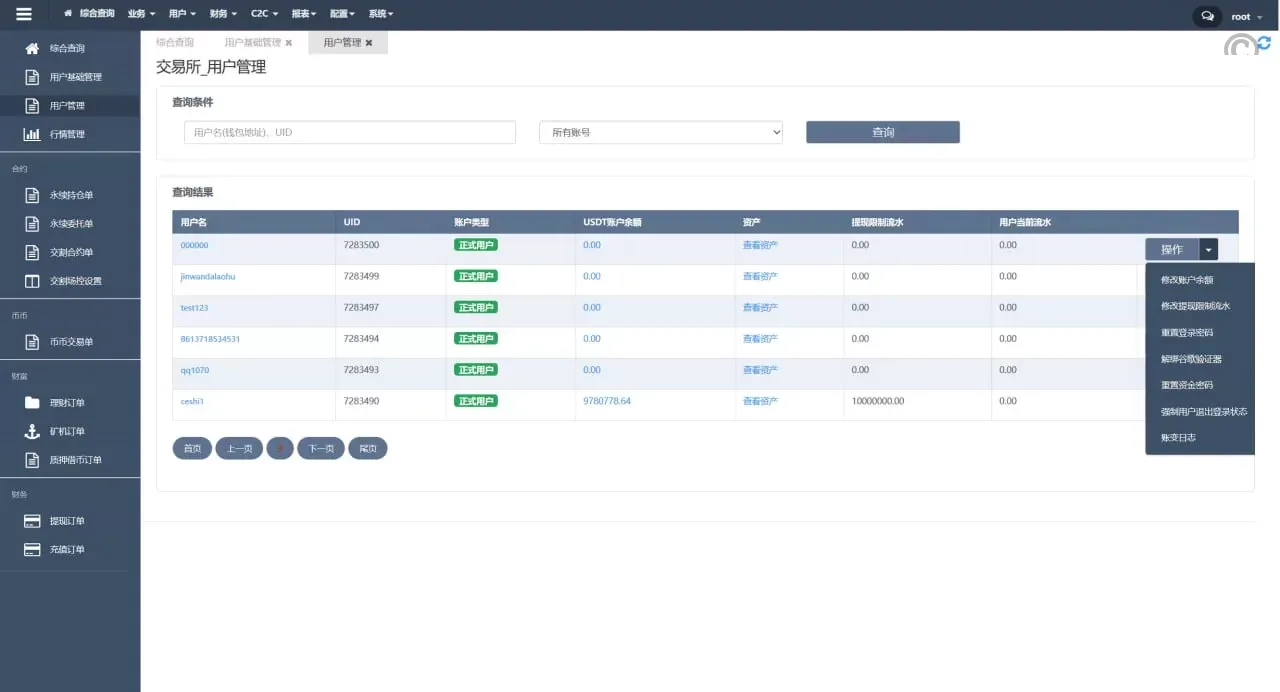Expand the 所有账号 account type dropdown

coord(660,132)
